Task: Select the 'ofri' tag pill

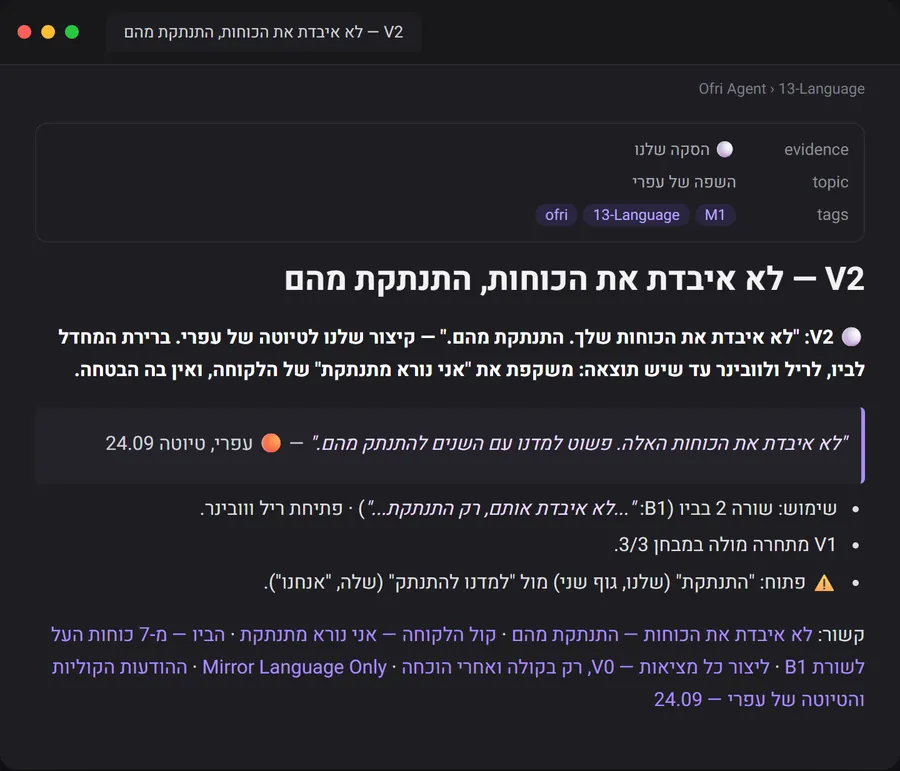Action: pos(556,215)
